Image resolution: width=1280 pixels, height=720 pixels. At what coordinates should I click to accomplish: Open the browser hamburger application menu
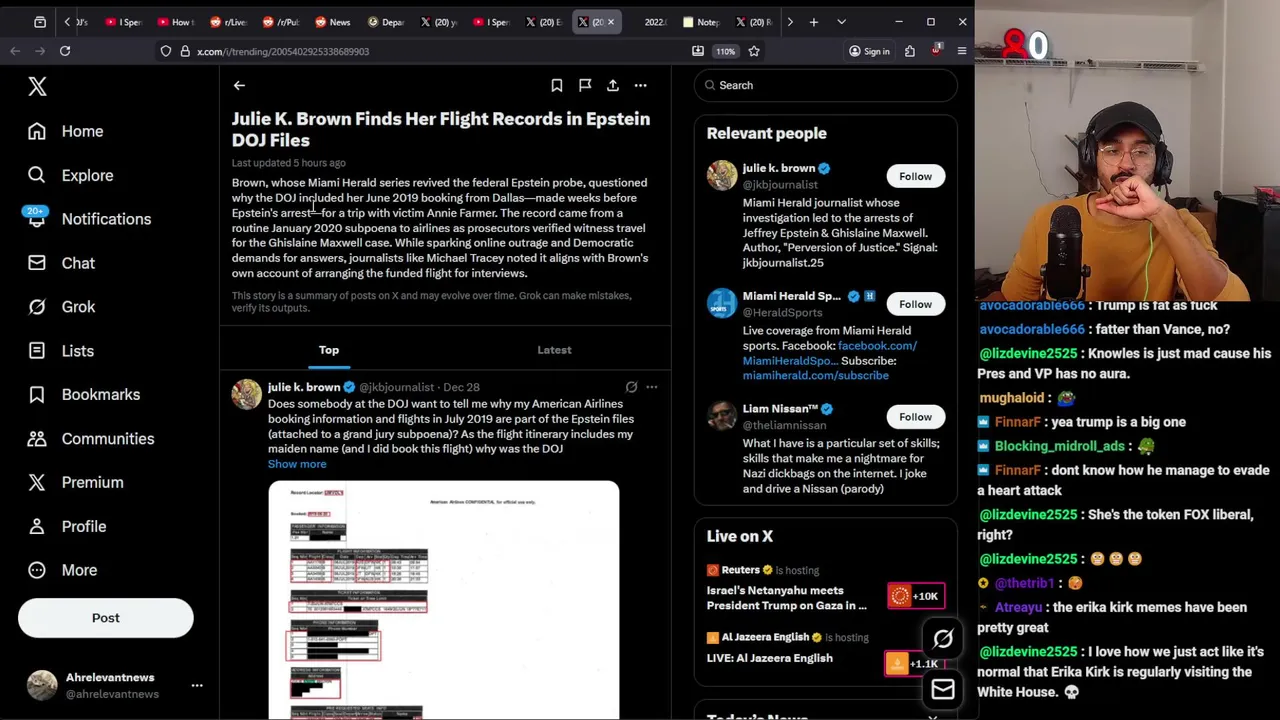tap(962, 51)
